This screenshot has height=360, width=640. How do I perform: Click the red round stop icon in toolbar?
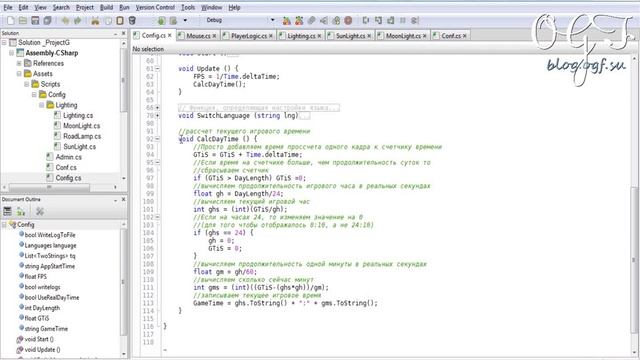(x=348, y=20)
